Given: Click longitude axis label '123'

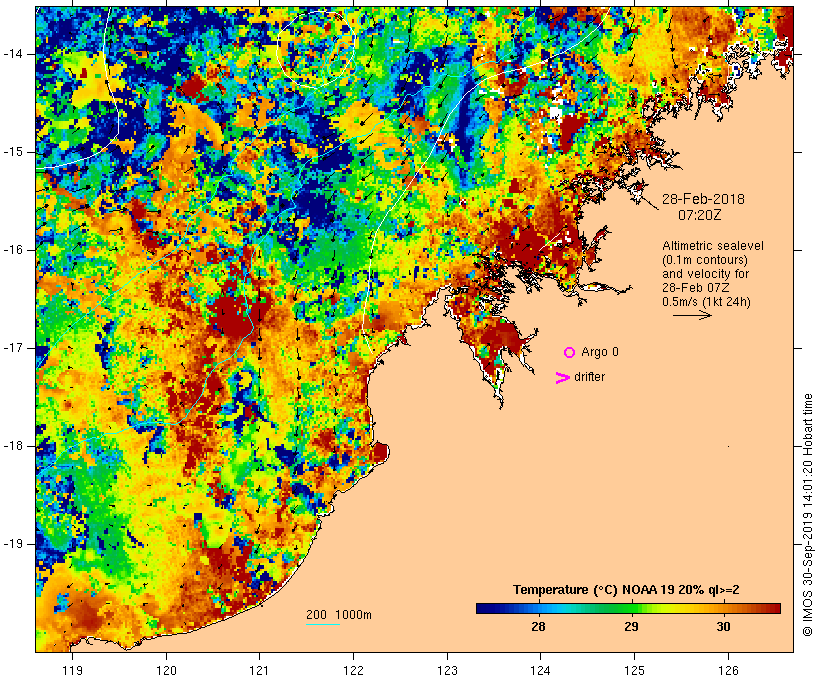Looking at the screenshot, I should pyautogui.click(x=447, y=670).
